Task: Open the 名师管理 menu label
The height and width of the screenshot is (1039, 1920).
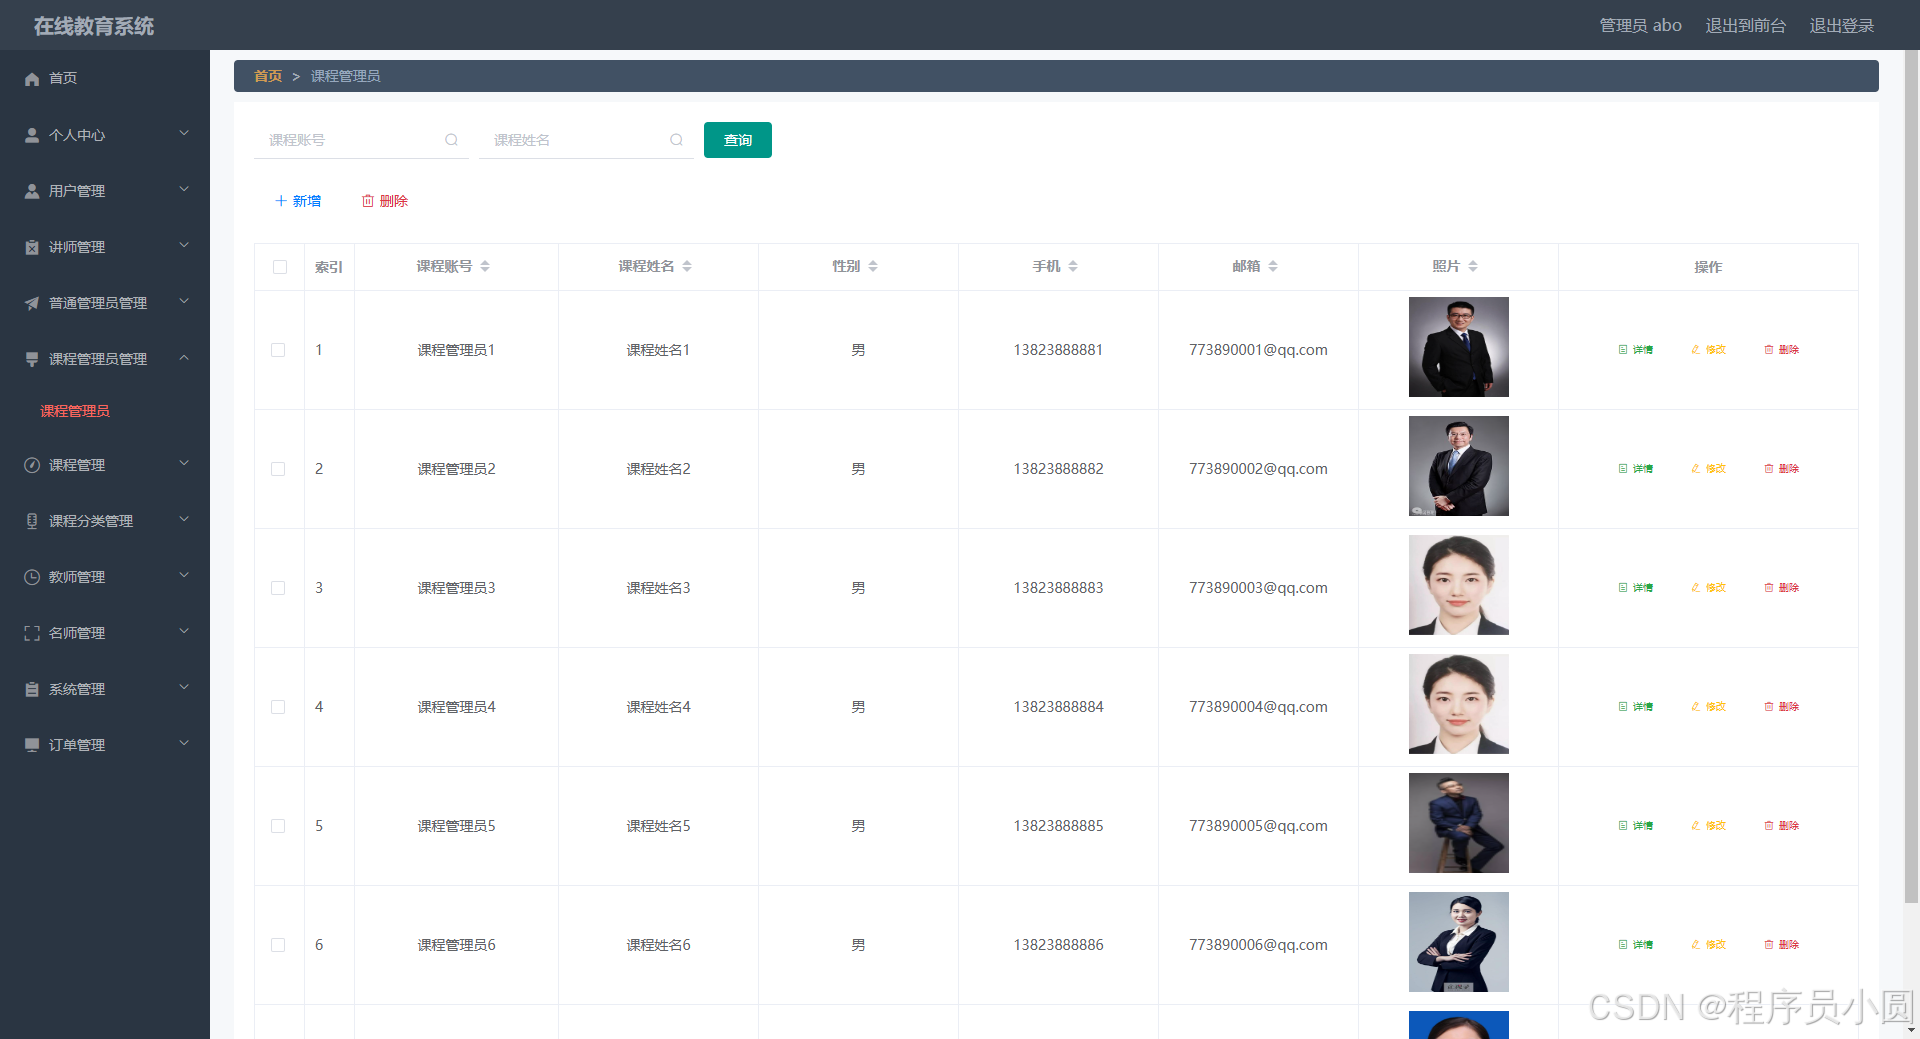Action: click(77, 633)
